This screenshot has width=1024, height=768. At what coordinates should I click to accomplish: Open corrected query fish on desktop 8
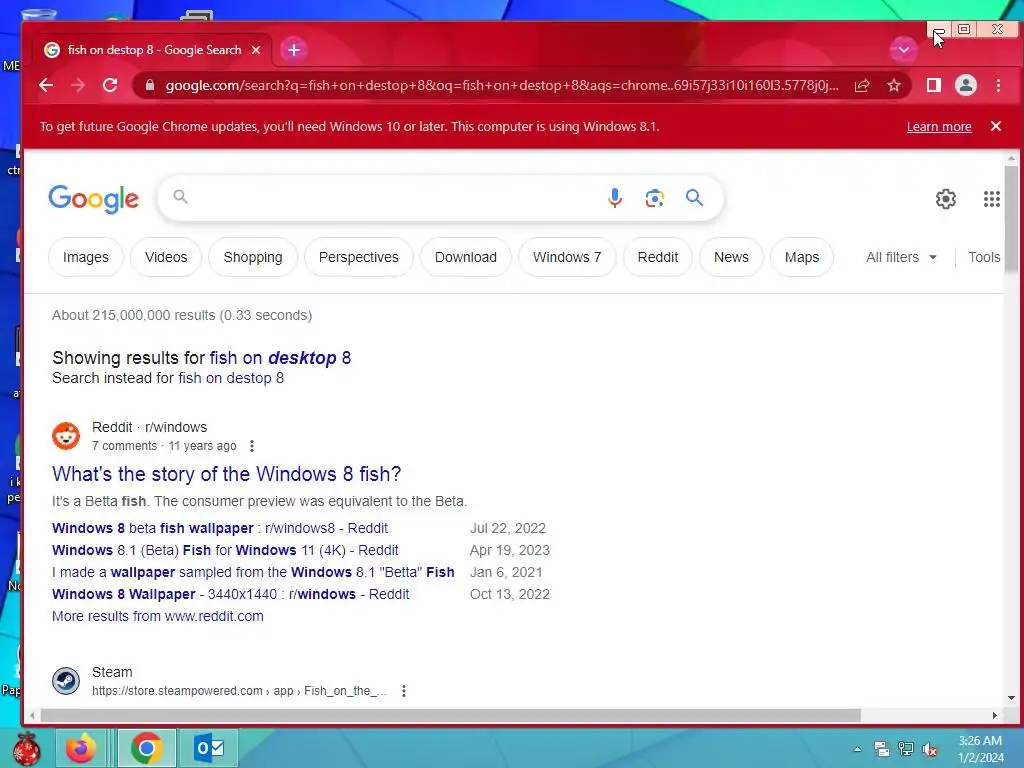tap(280, 358)
